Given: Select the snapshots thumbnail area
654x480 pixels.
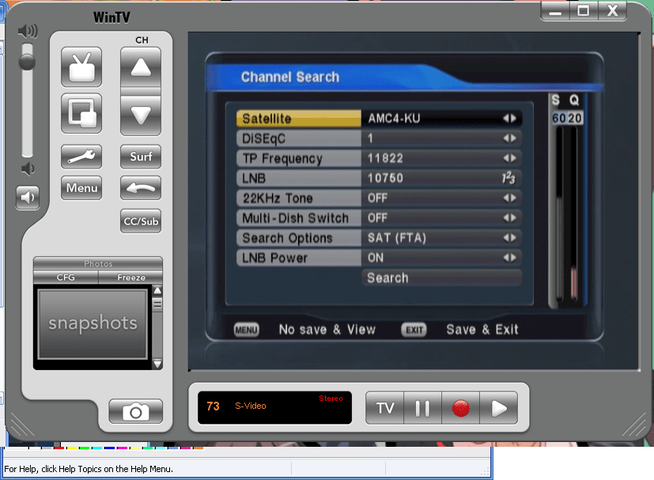Looking at the screenshot, I should (93, 324).
